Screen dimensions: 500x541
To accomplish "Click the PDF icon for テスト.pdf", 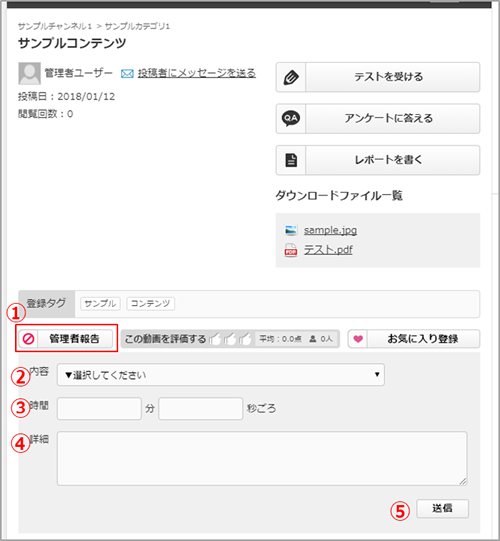I will pos(291,250).
